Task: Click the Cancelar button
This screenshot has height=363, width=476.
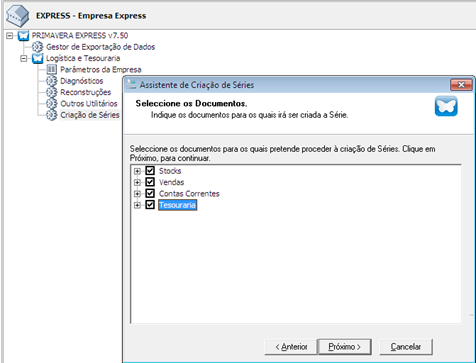Action: [406, 347]
